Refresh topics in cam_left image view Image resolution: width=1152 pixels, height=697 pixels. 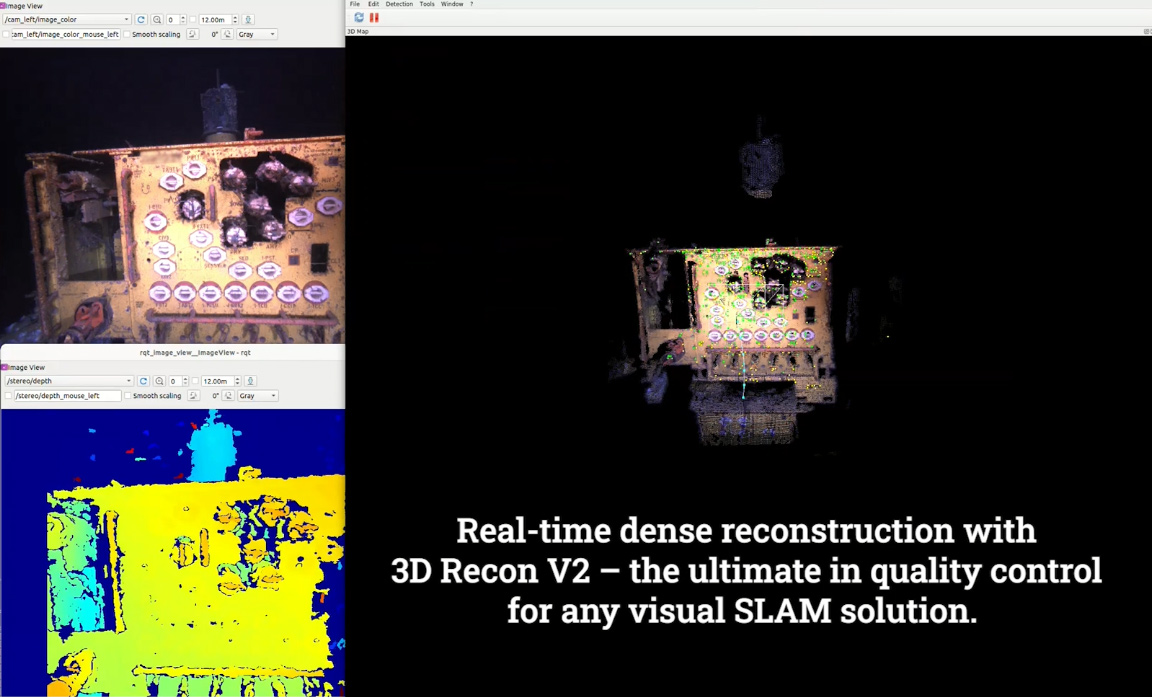pos(141,20)
